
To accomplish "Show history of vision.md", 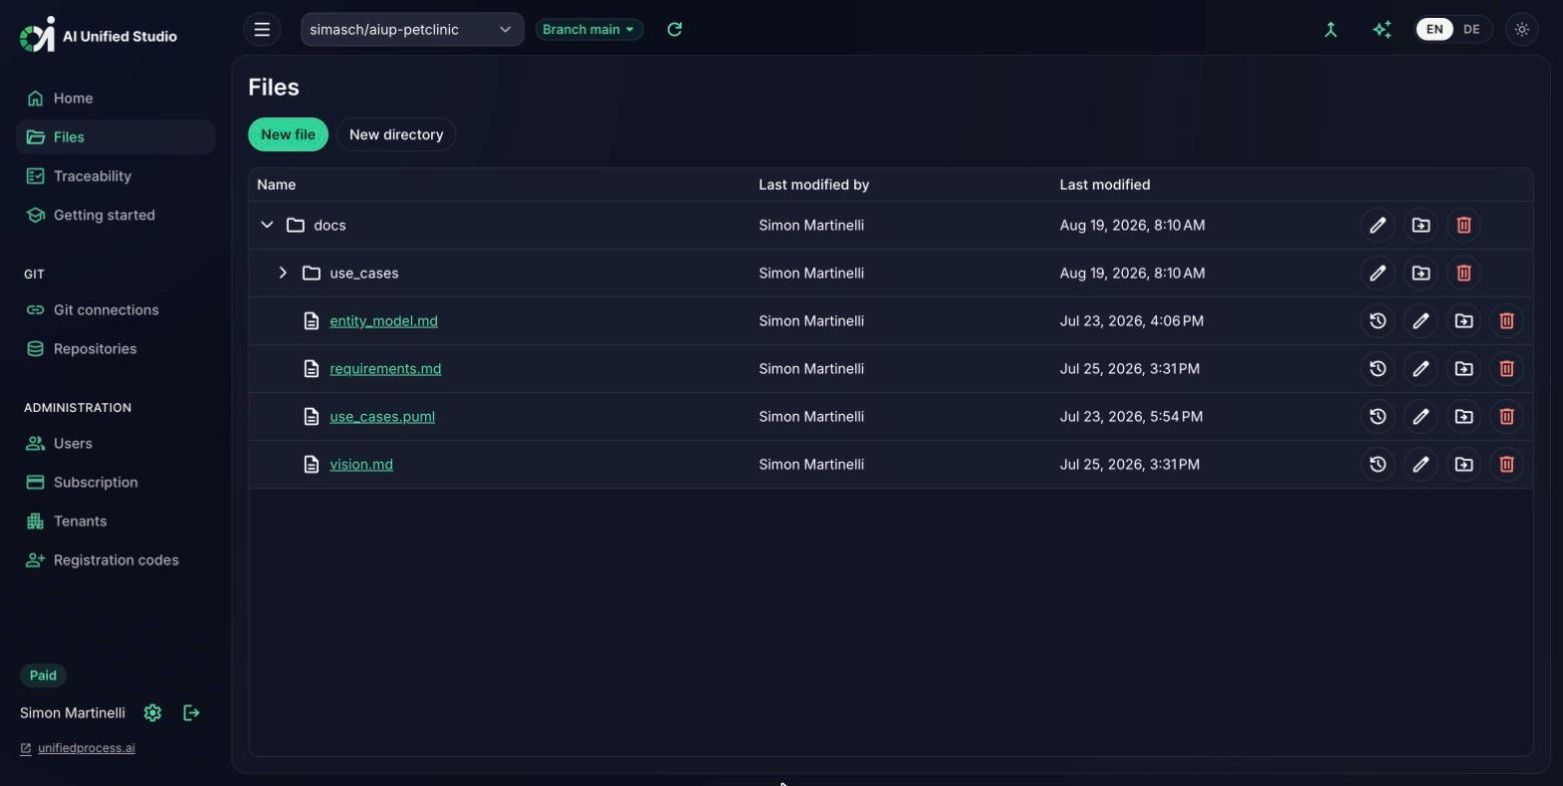I will point(1377,465).
